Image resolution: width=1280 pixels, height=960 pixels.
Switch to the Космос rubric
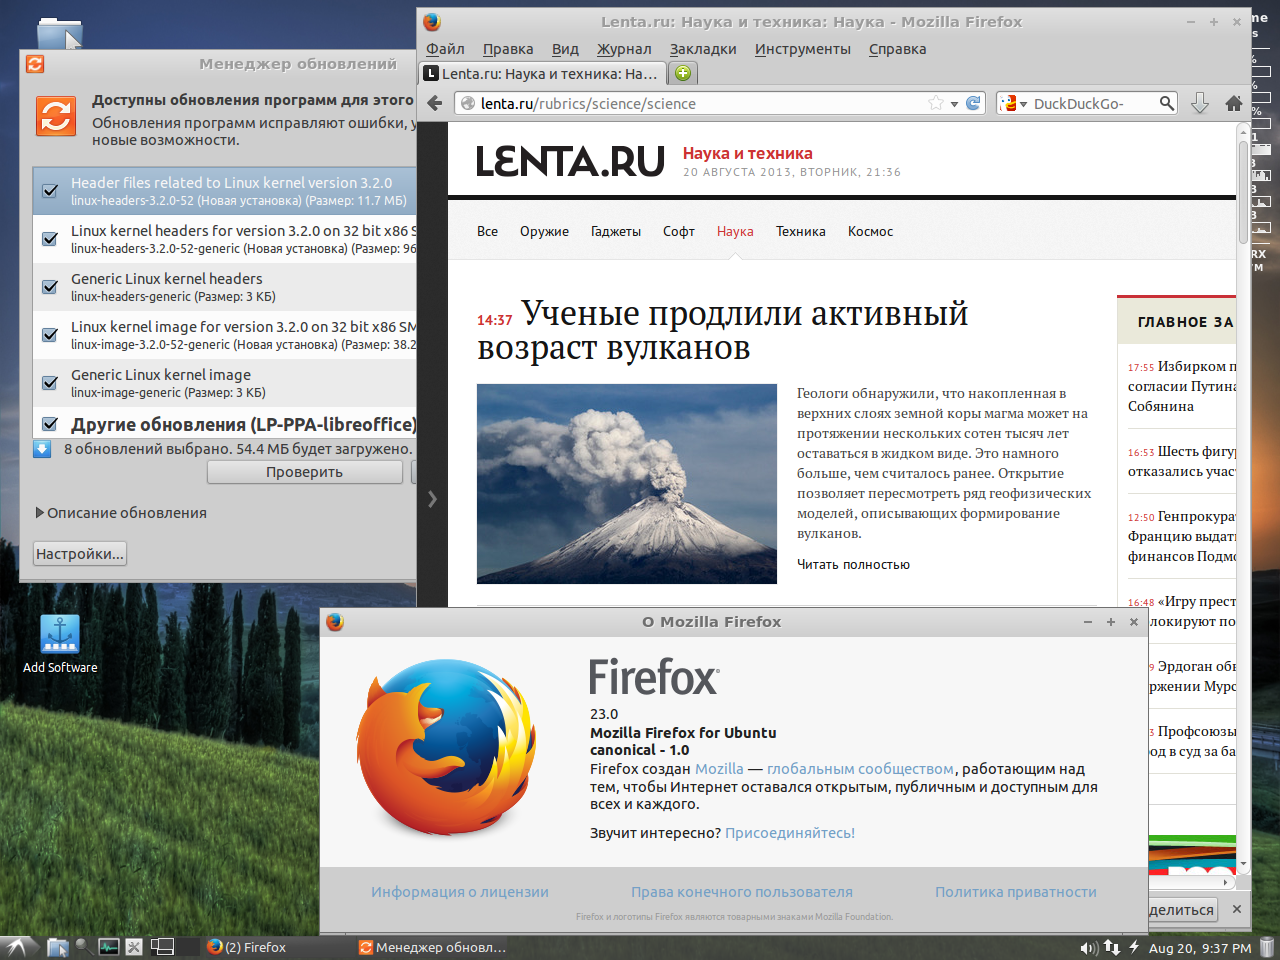click(x=870, y=231)
